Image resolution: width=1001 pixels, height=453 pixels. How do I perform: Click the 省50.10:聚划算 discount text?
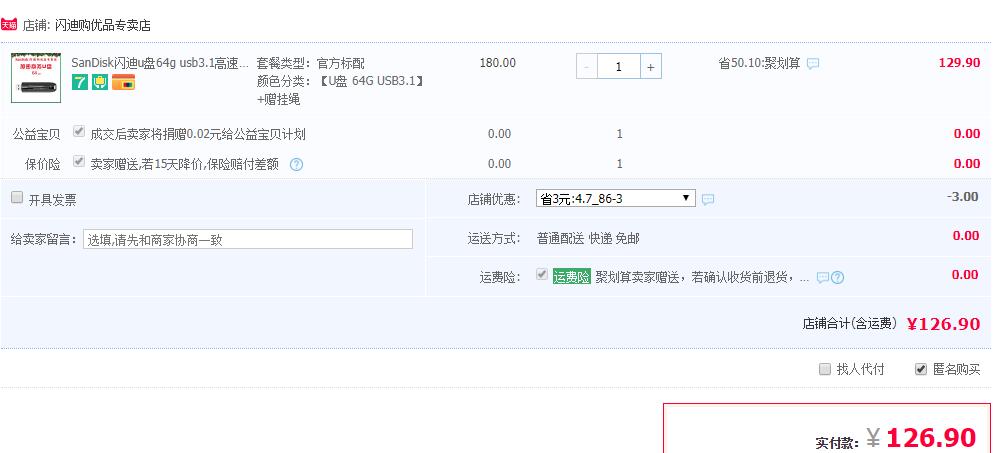point(759,63)
